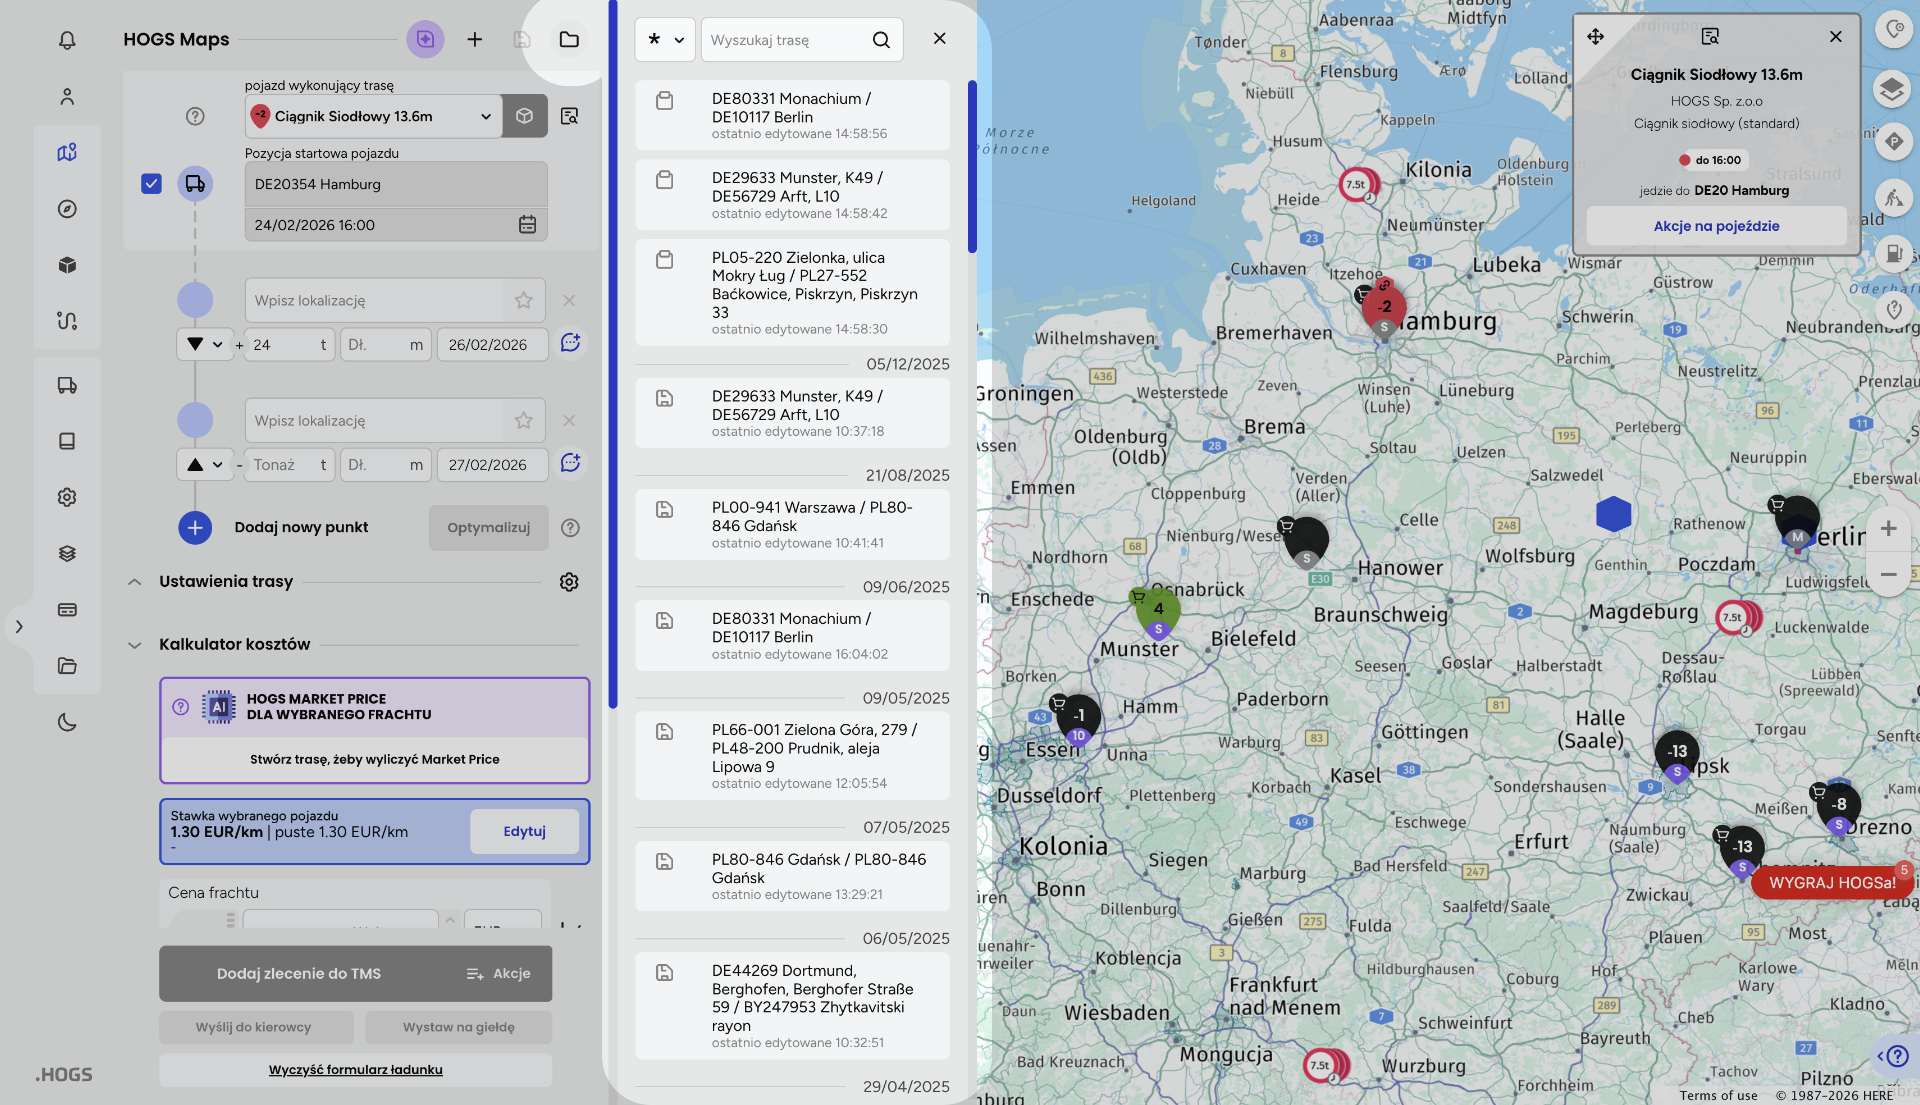Zoom in on the map

point(1888,528)
